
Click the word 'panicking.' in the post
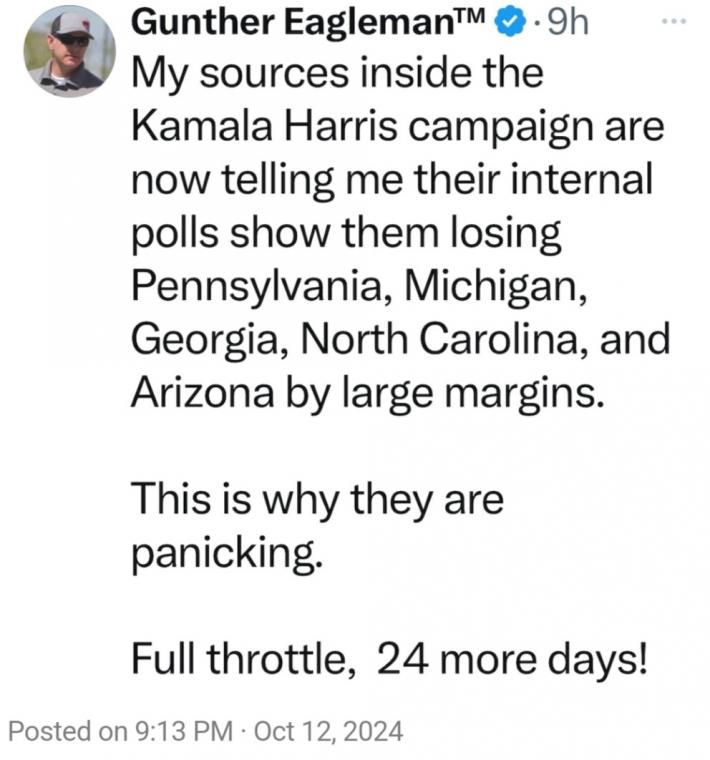click(x=227, y=553)
